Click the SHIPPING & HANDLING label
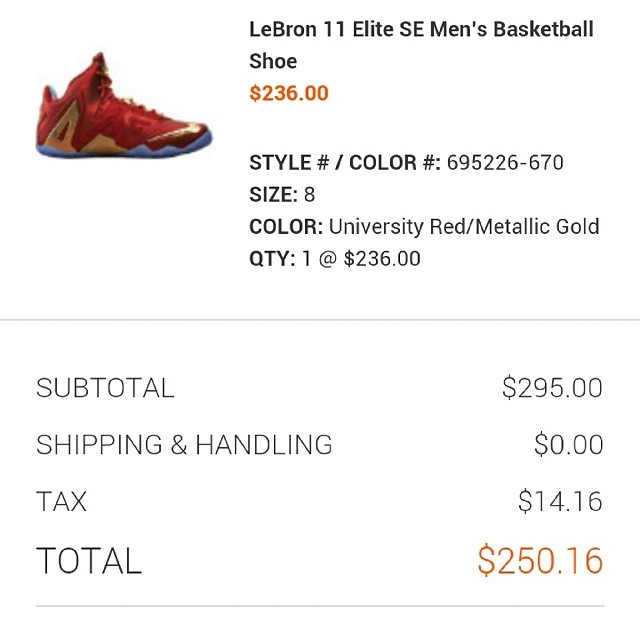This screenshot has height=640, width=640. pyautogui.click(x=184, y=445)
